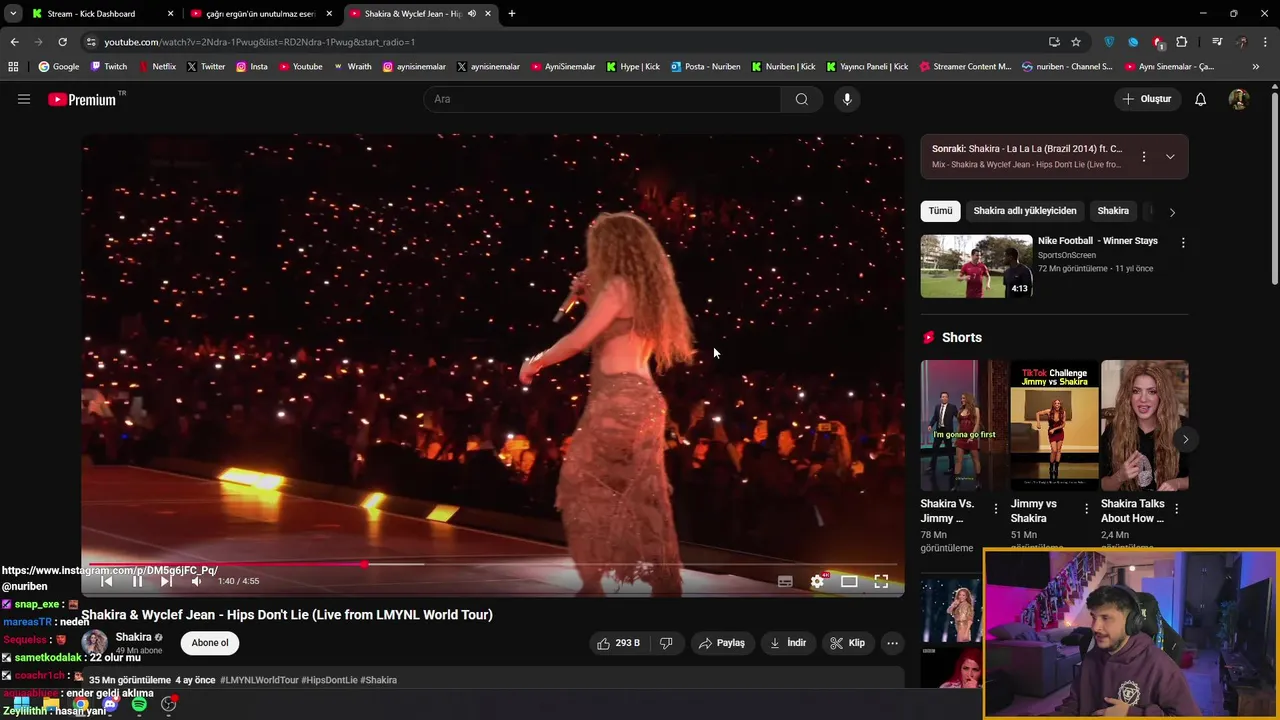Open the Shakira channel name link
Screen dimensions: 1280x720
point(133,637)
